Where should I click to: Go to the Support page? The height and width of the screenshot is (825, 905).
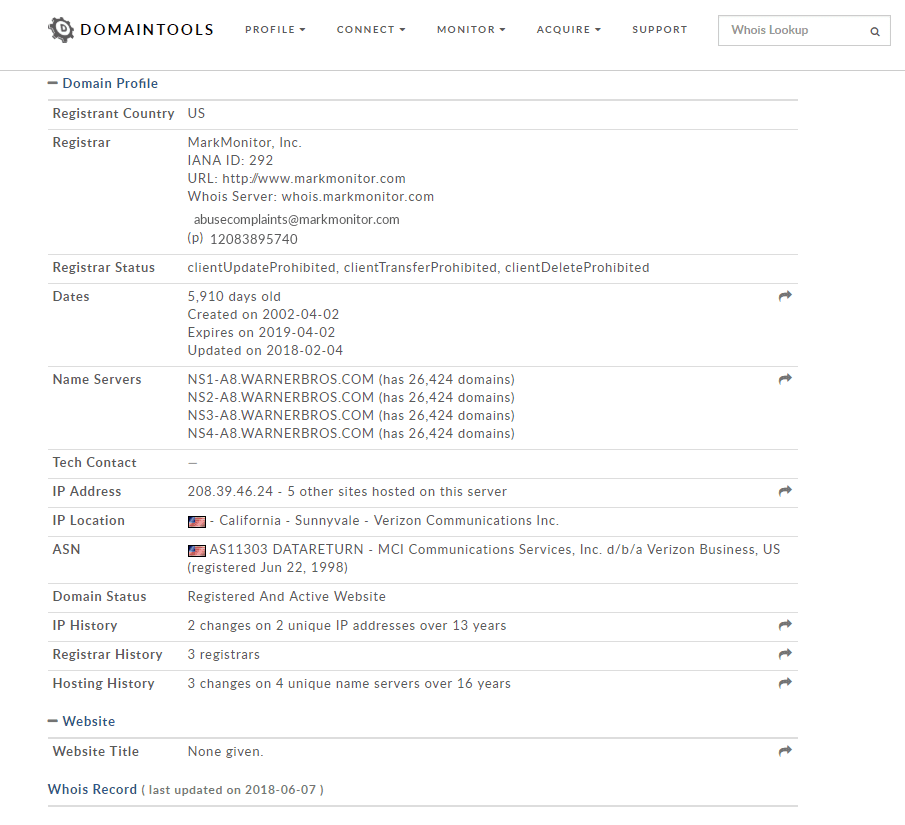[x=659, y=30]
